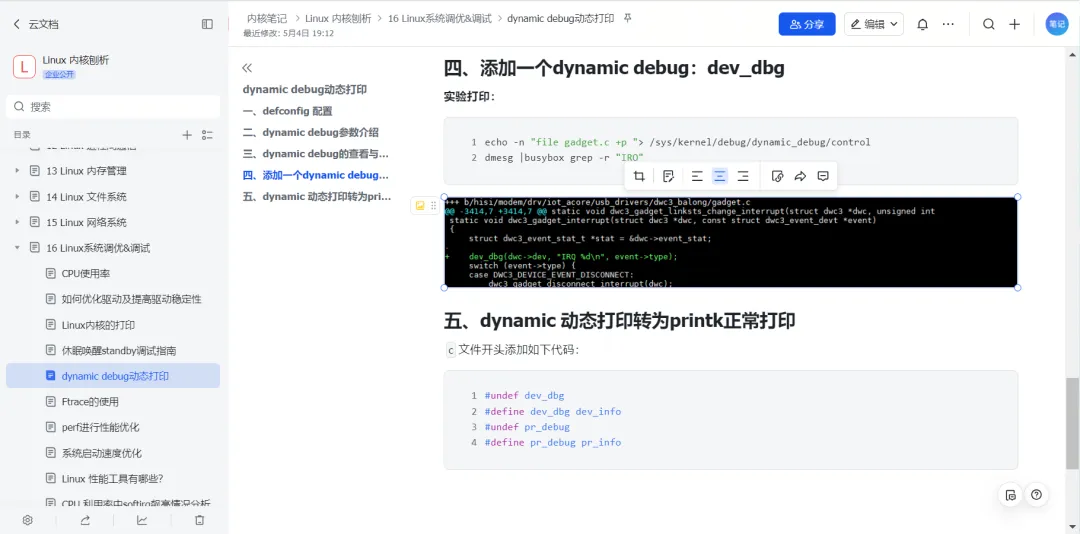
Task: Toggle the left sidebar panel
Action: pyautogui.click(x=207, y=24)
